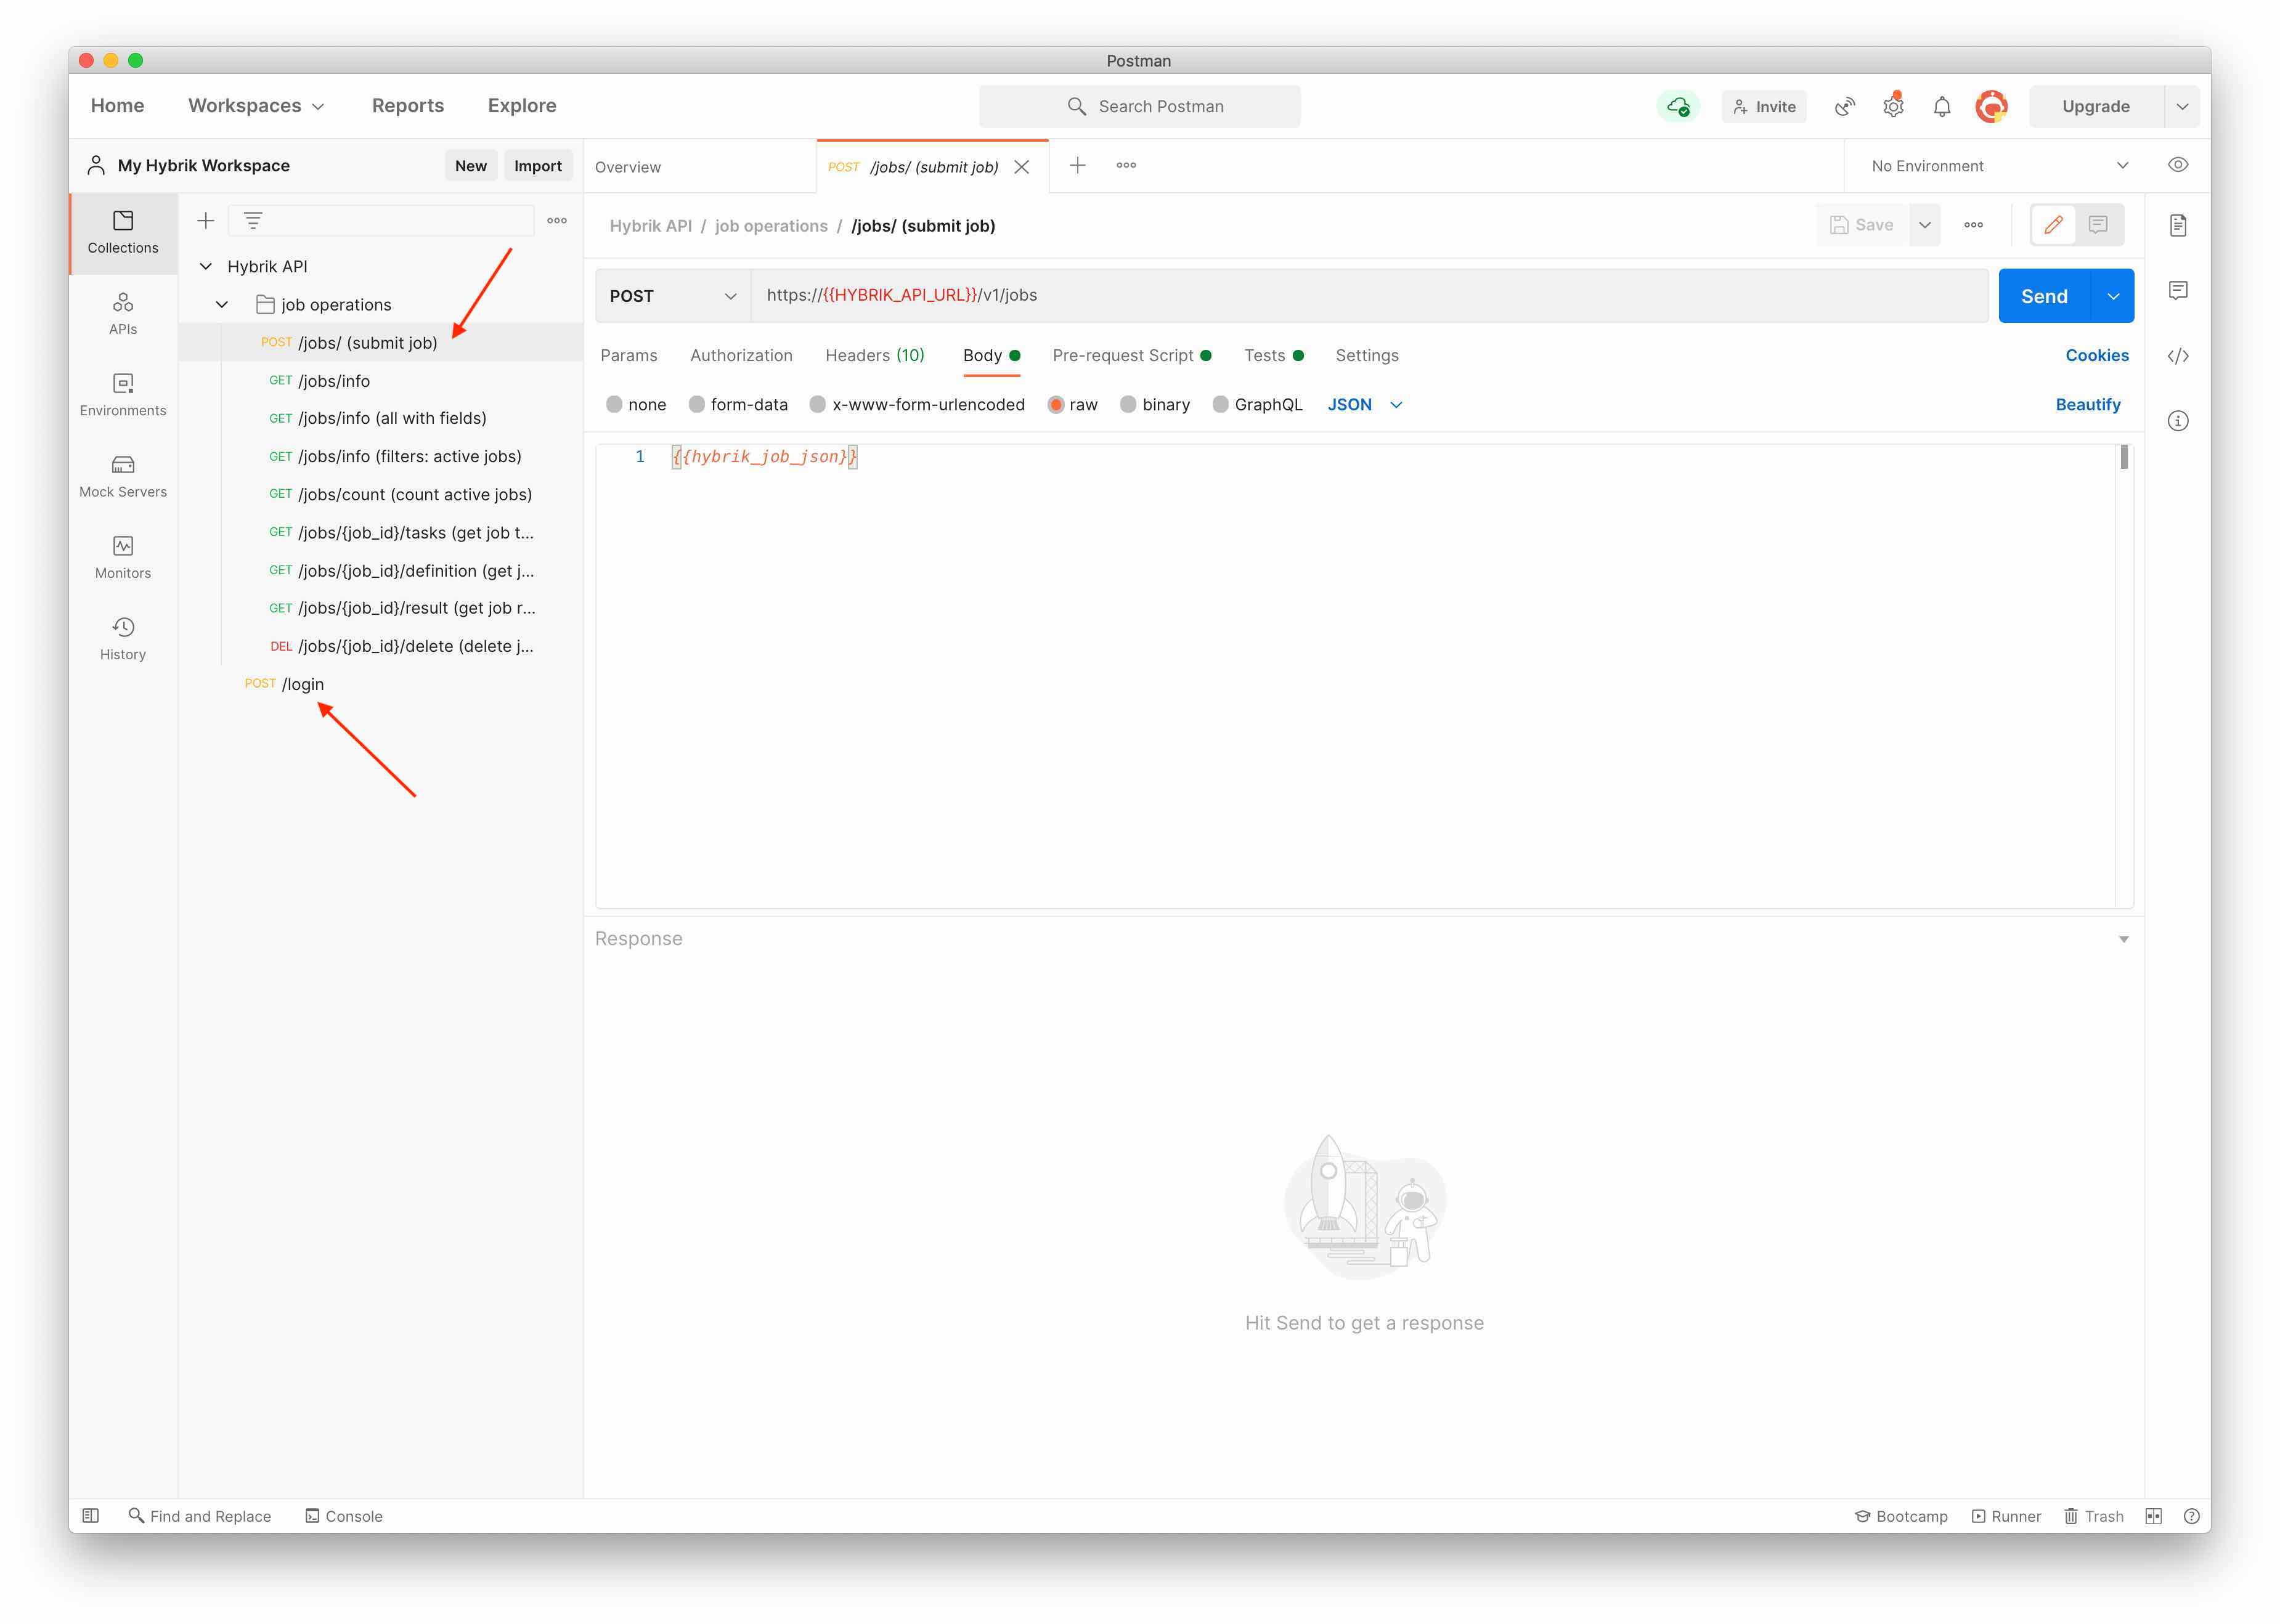This screenshot has height=1624, width=2280.
Task: Click the environment quick look eye icon
Action: (2178, 165)
